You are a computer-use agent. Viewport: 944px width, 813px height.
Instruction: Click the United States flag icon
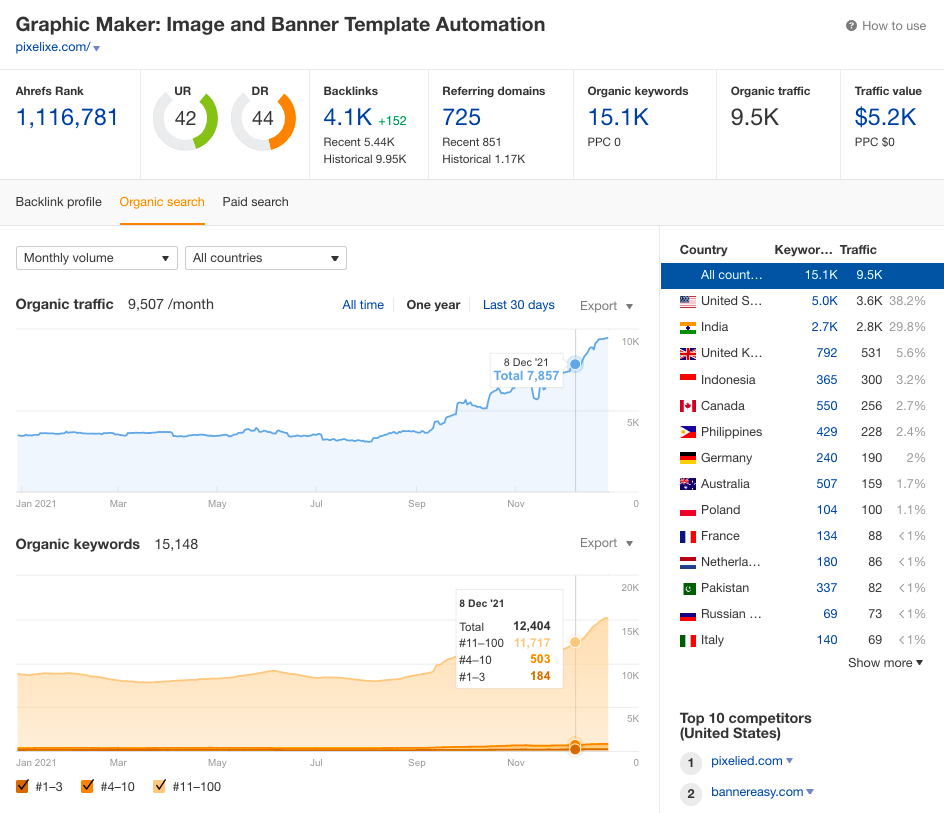point(688,301)
